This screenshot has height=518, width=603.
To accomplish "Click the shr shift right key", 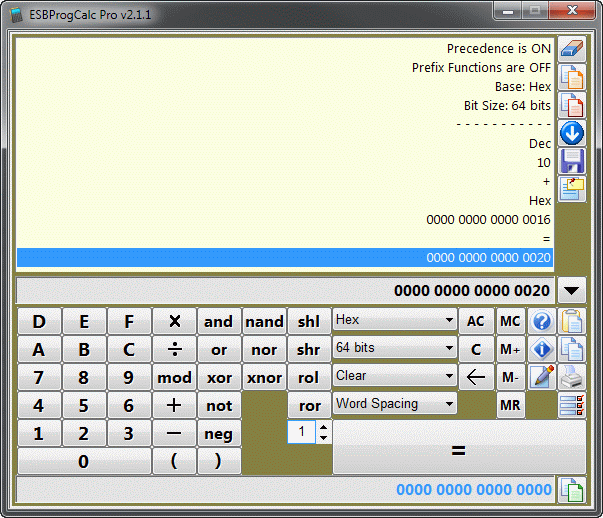I will point(309,349).
